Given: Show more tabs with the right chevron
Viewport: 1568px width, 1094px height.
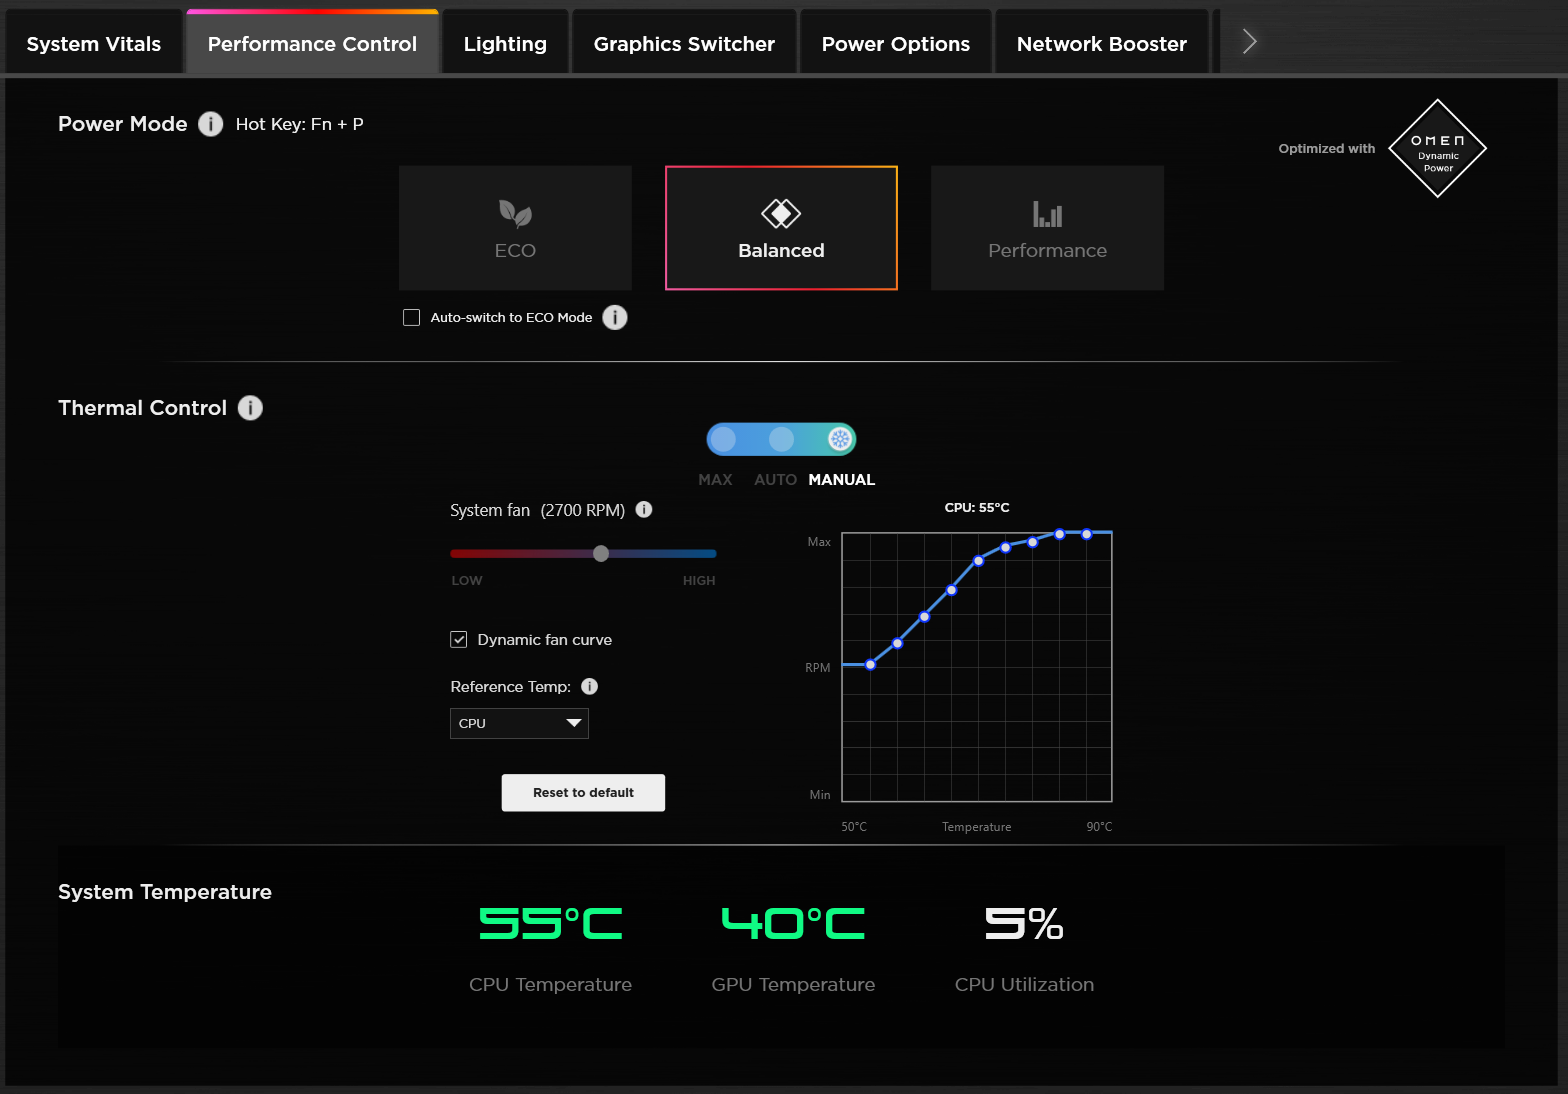Looking at the screenshot, I should coord(1249,42).
